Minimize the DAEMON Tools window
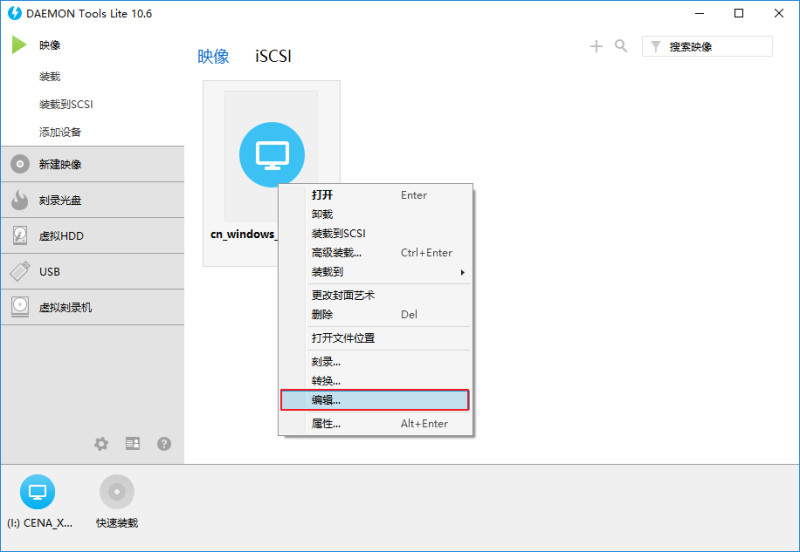Viewport: 800px width, 552px height. (x=699, y=13)
